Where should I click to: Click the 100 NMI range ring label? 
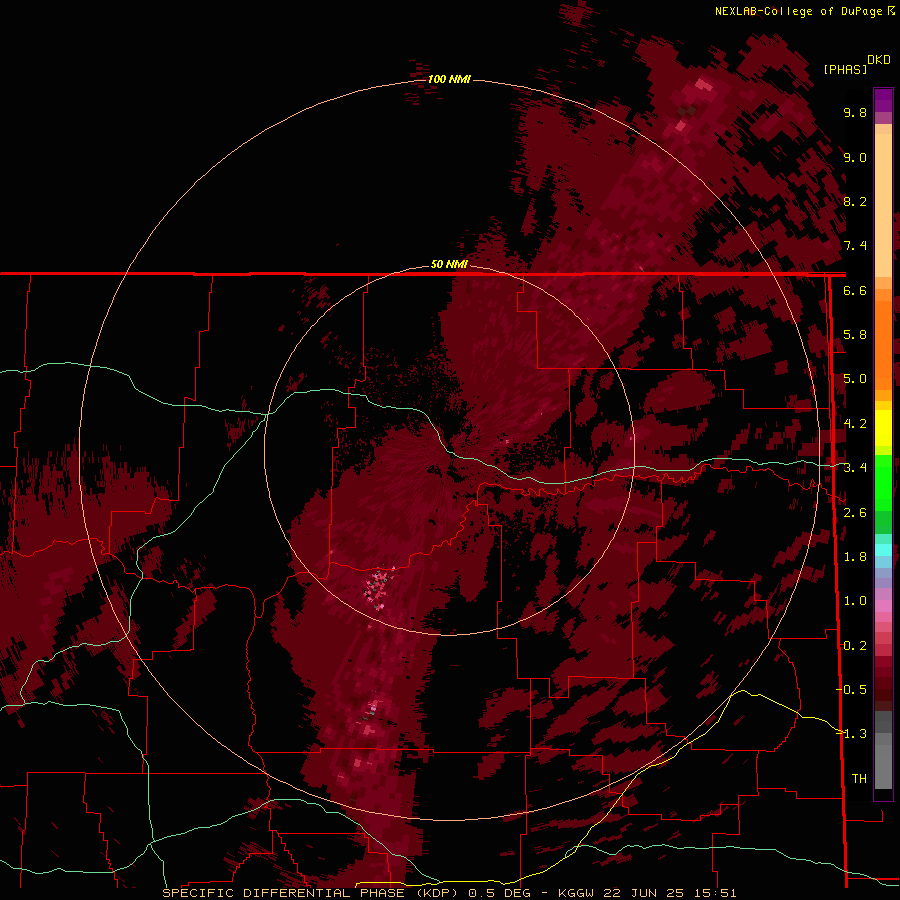click(x=449, y=79)
